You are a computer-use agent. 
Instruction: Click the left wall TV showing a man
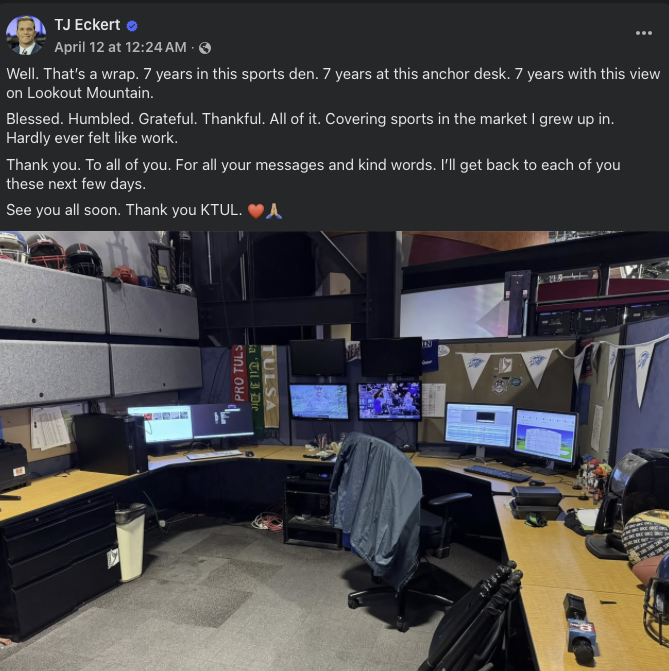tap(319, 401)
